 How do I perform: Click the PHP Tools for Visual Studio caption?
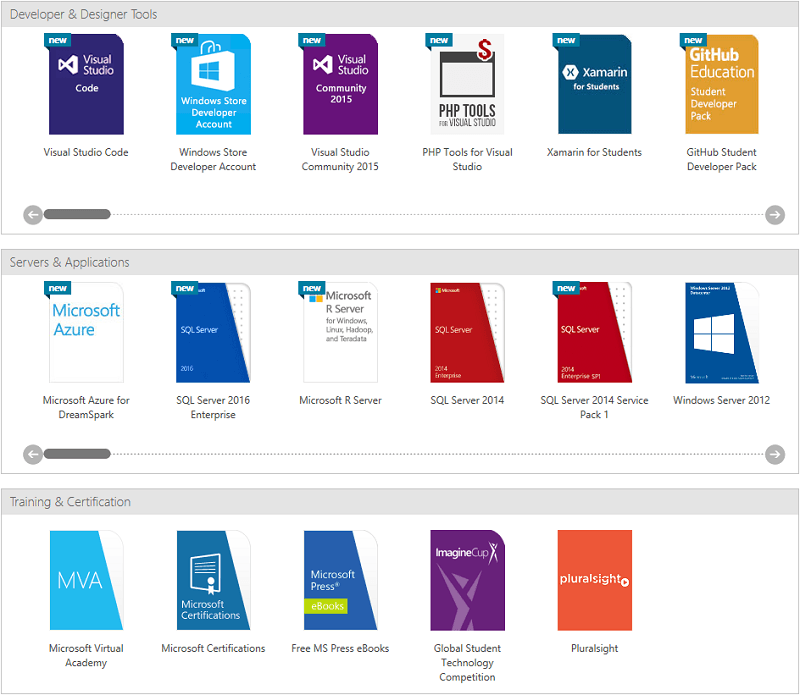467,159
